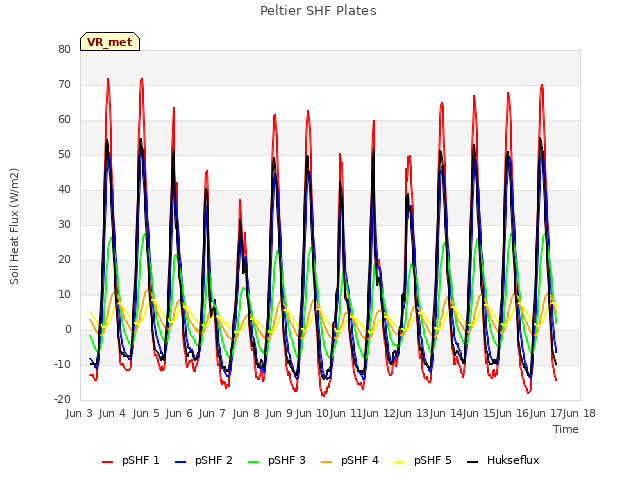Click the blue pSHF 2 legend swatch

180,462
